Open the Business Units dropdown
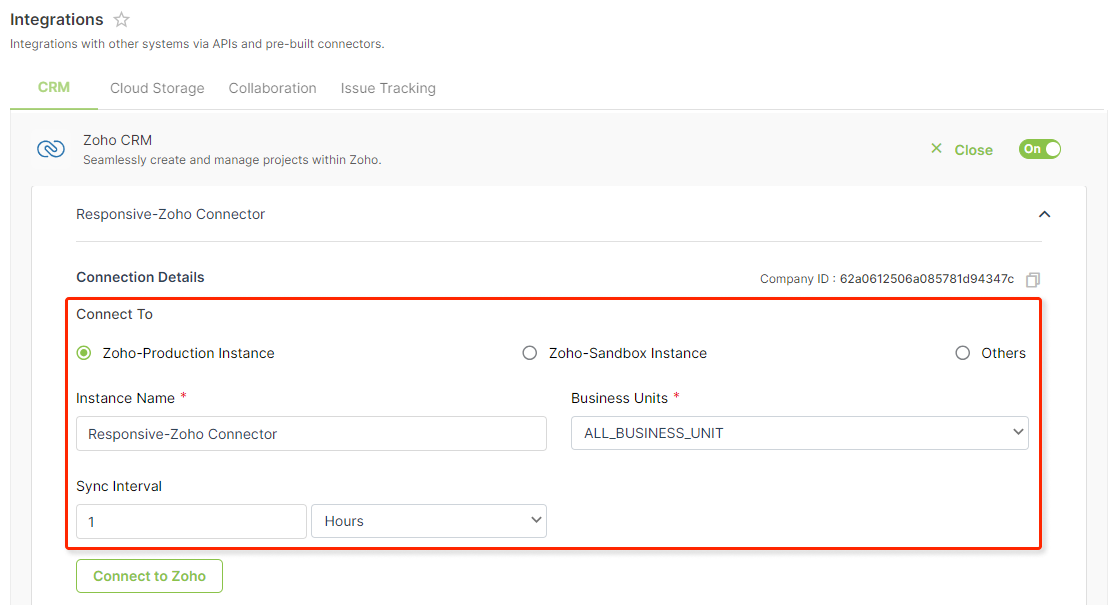 799,433
